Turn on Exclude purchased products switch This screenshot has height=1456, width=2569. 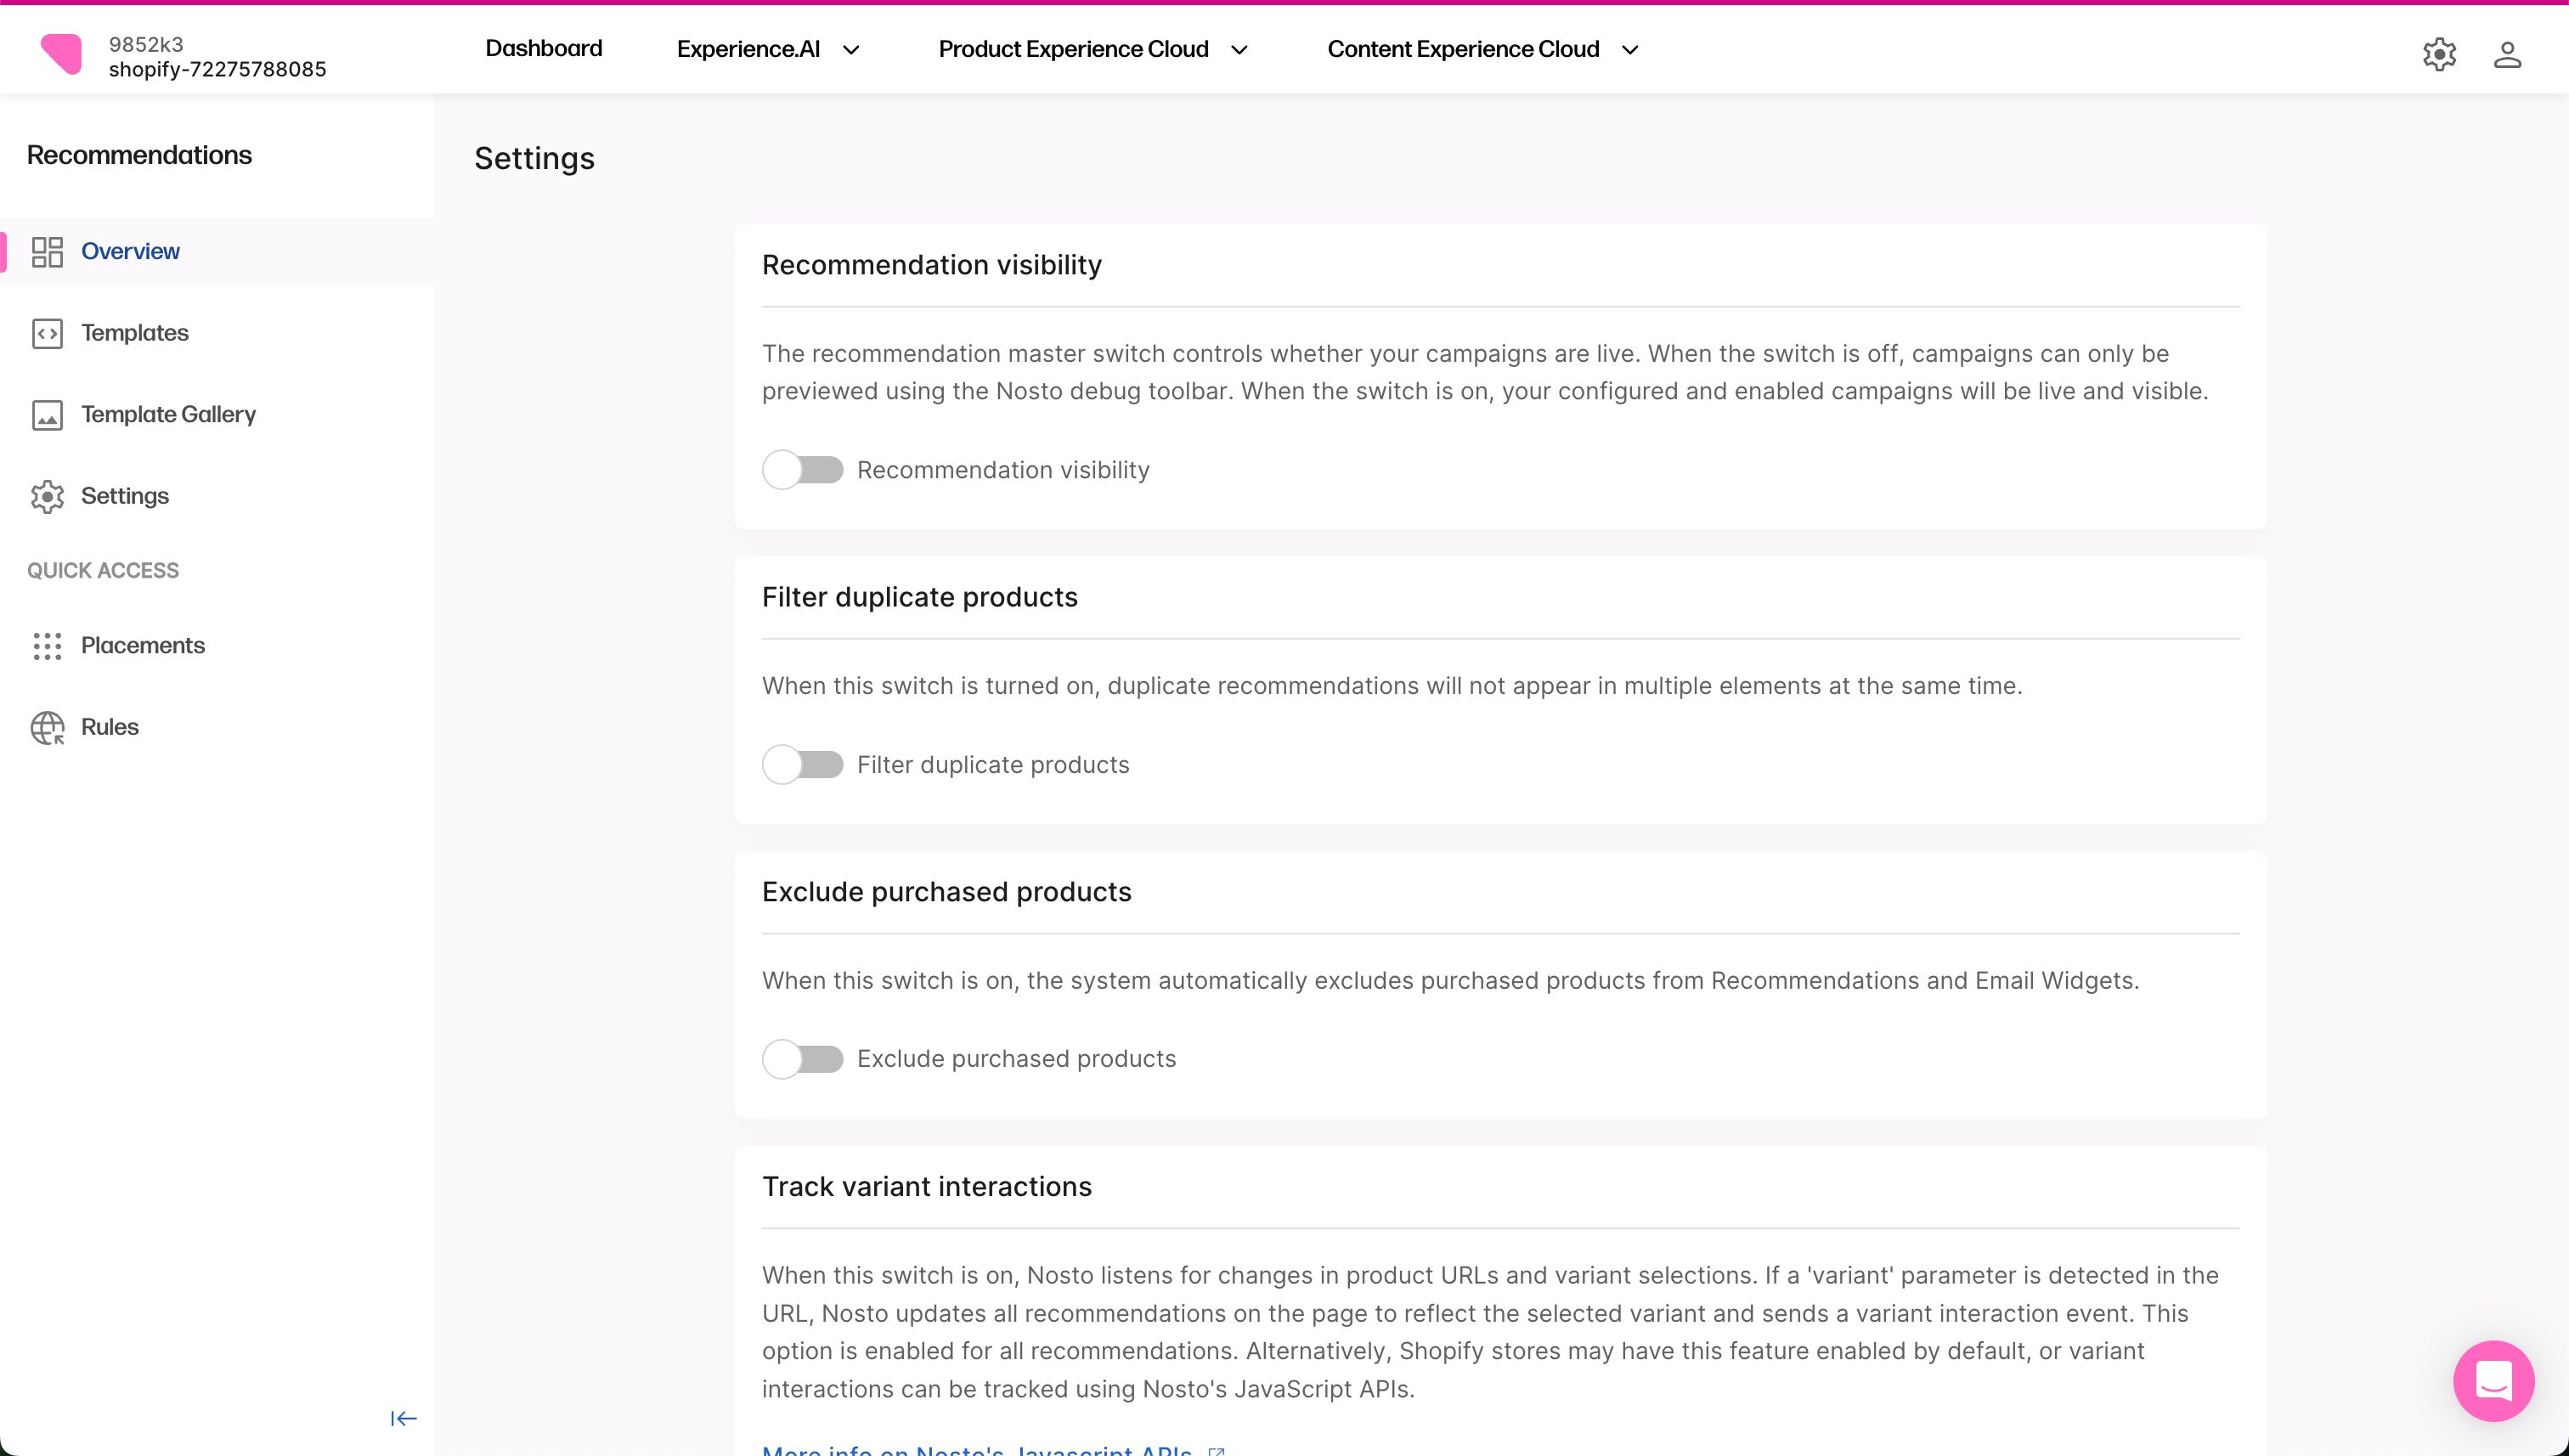[x=802, y=1059]
